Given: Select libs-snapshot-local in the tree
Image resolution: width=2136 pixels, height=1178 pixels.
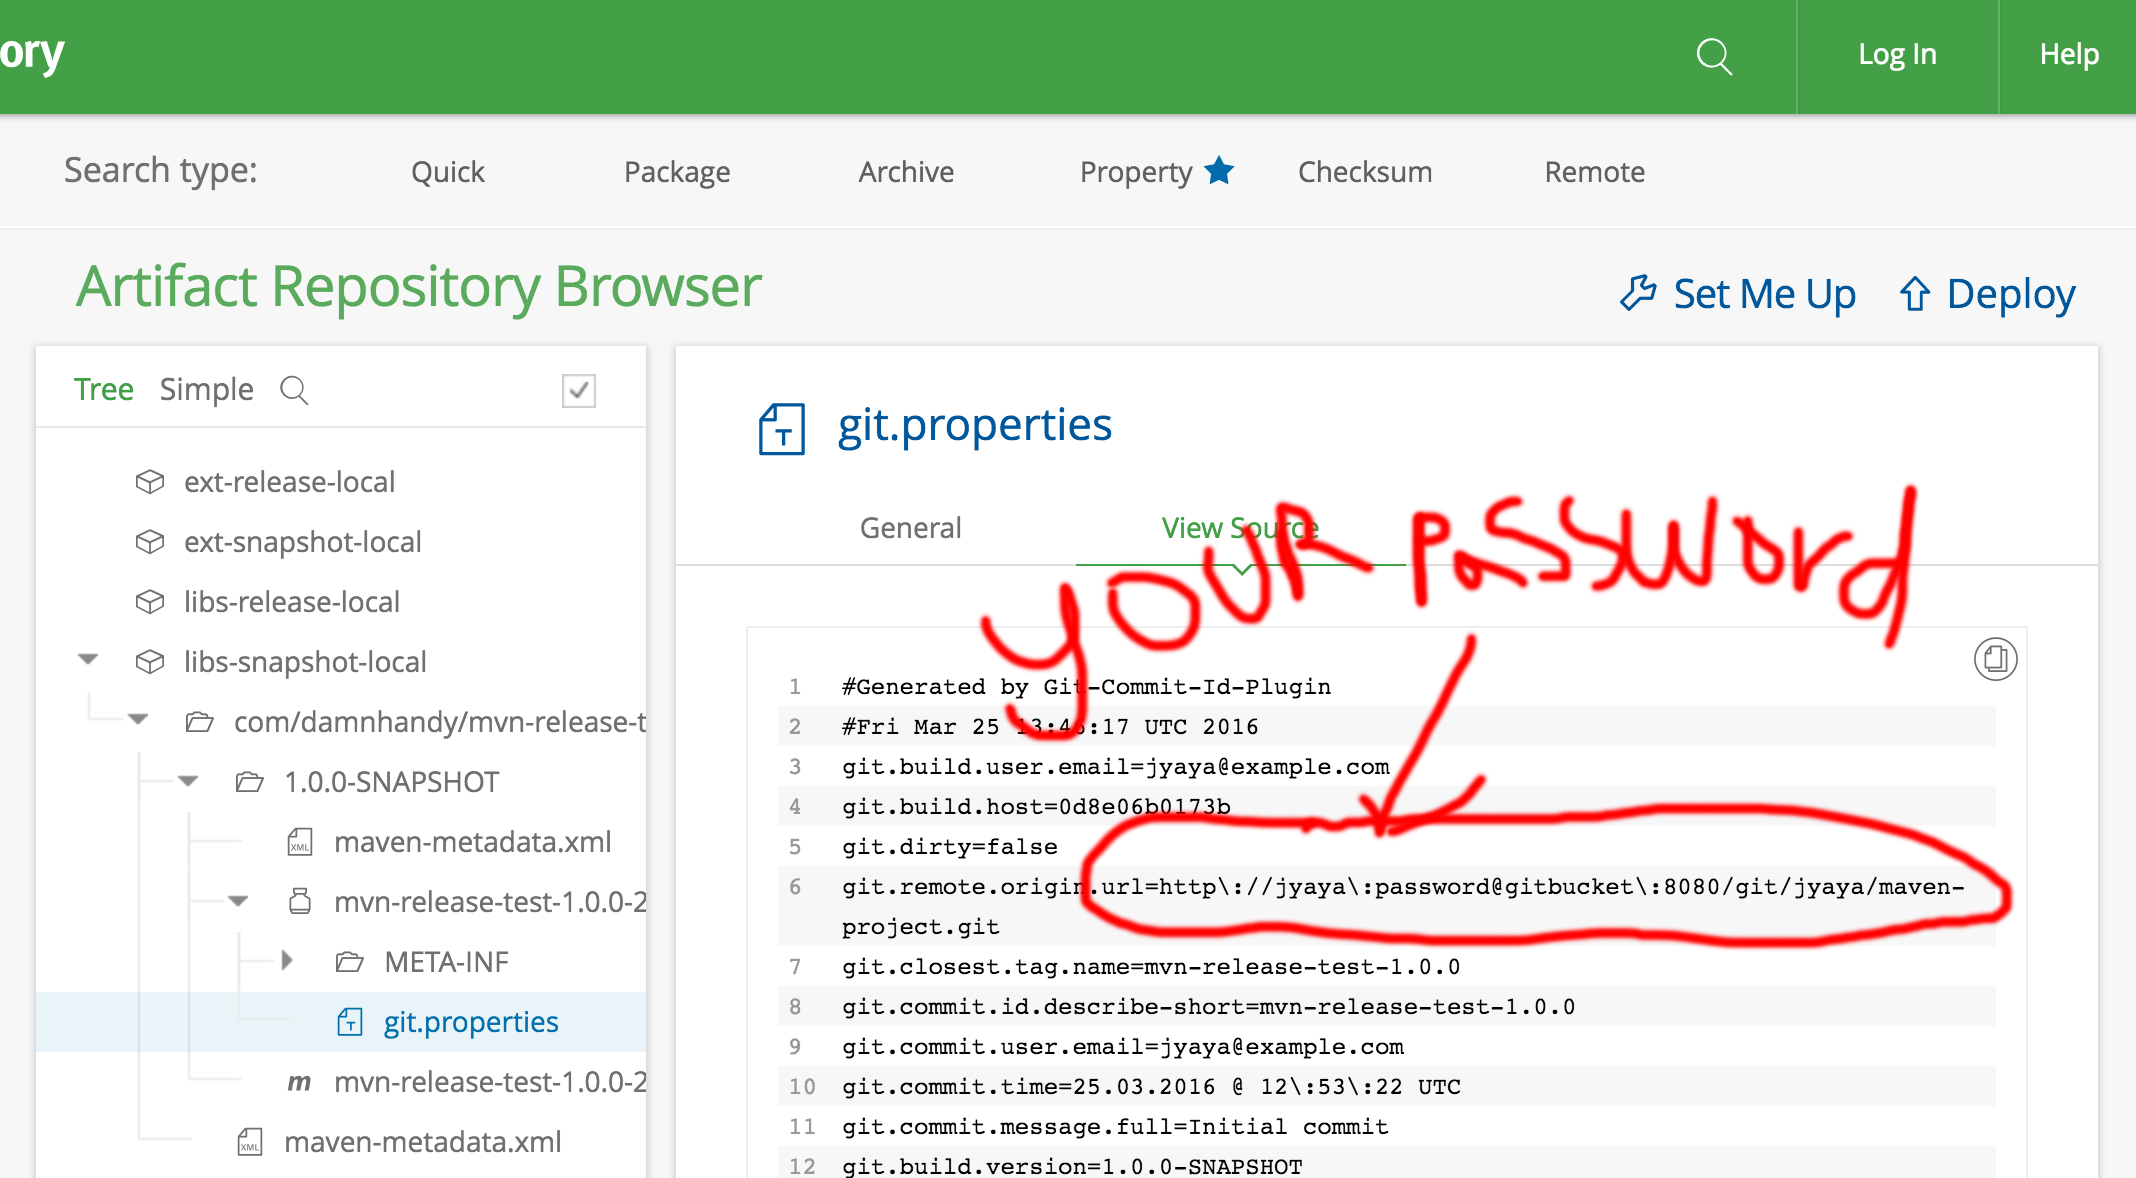Looking at the screenshot, I should pos(305,662).
